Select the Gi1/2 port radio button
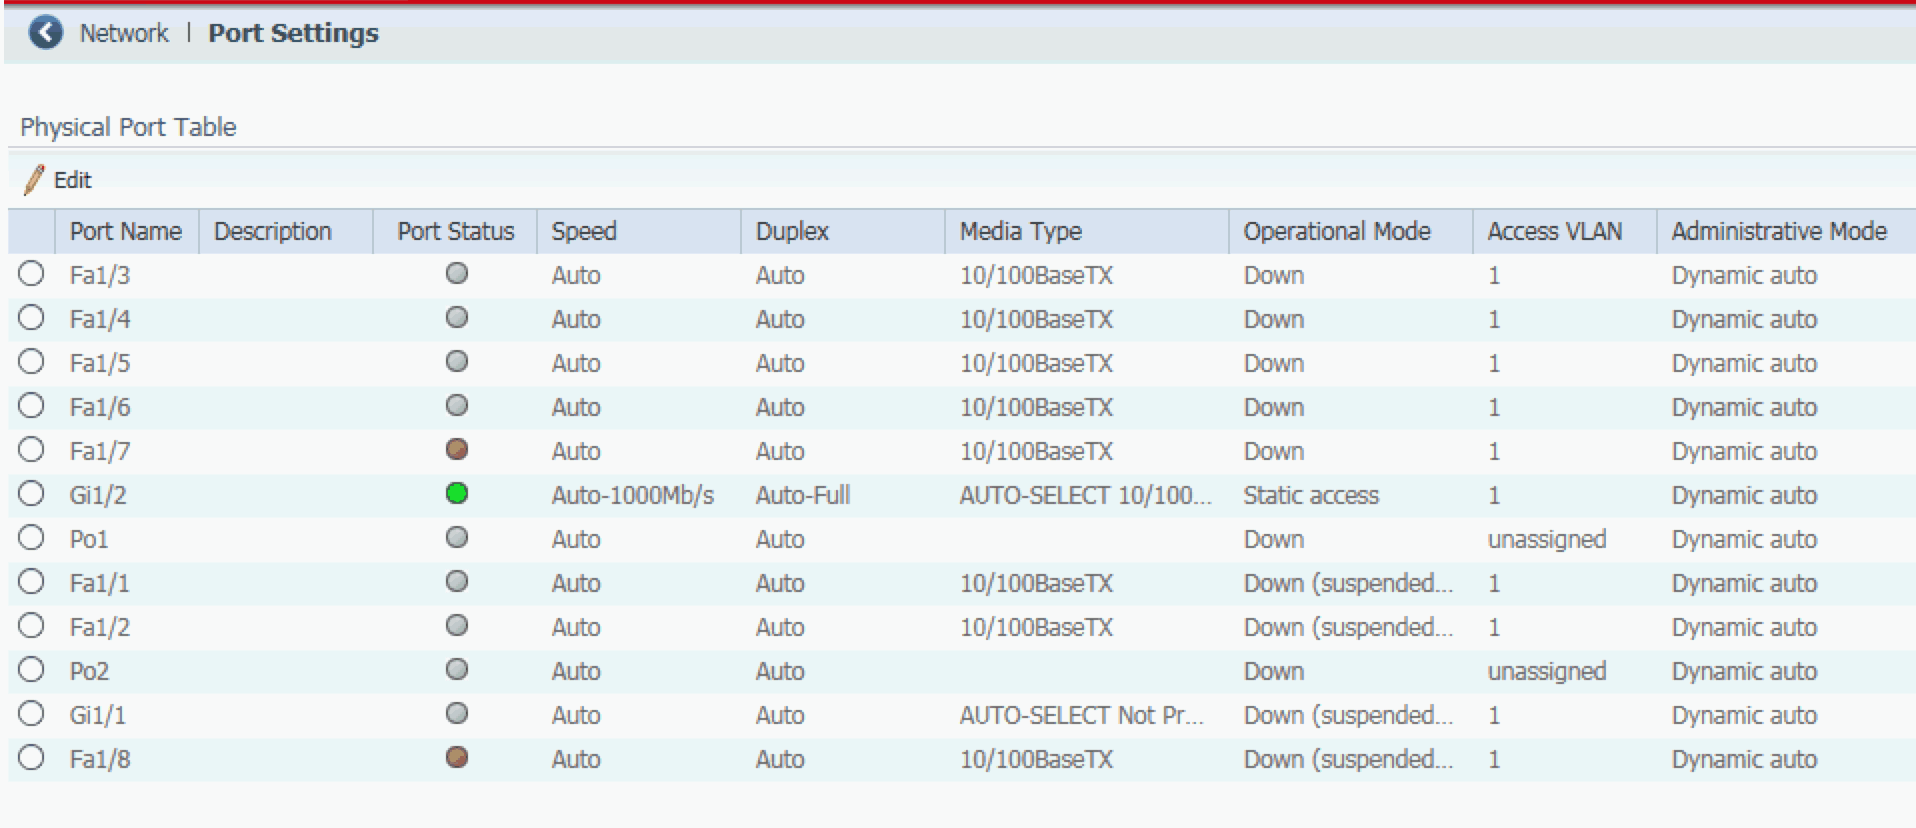This screenshot has height=828, width=1916. click(31, 494)
